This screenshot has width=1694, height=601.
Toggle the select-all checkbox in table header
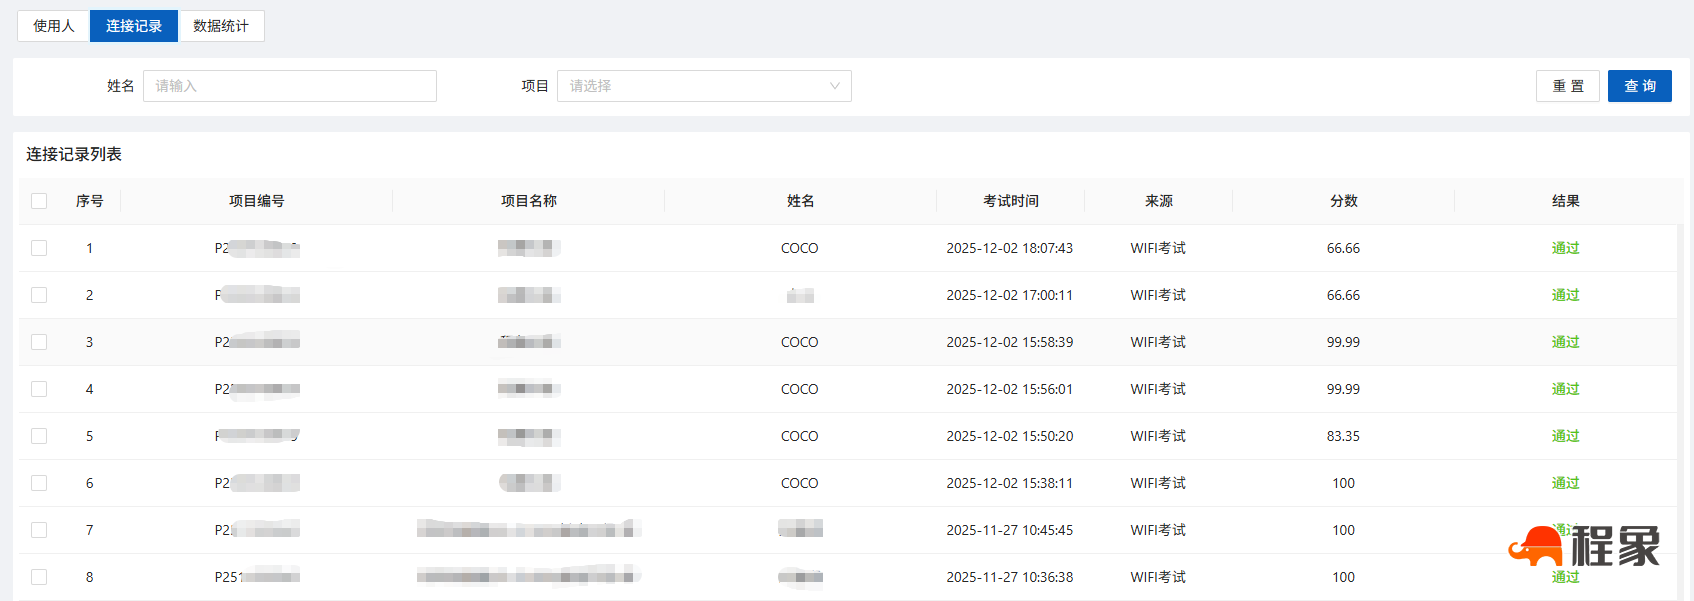point(39,201)
